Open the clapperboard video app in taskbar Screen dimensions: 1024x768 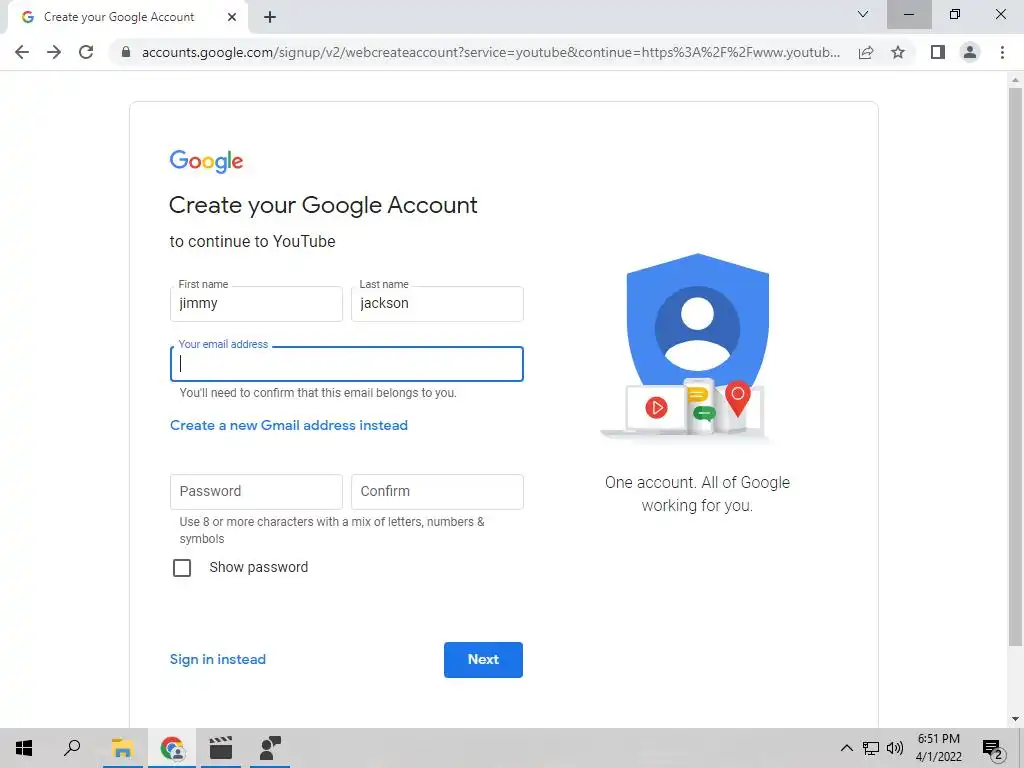pos(221,748)
